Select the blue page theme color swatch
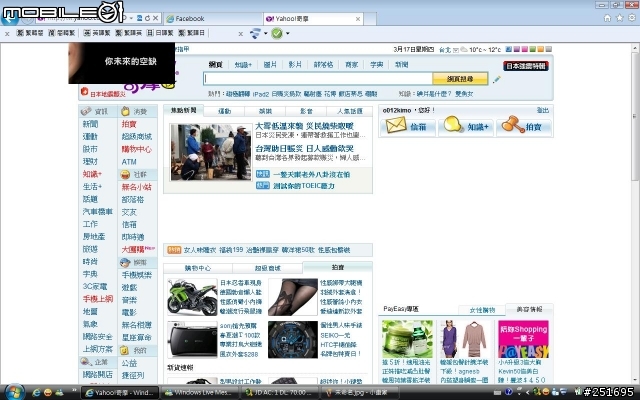This screenshot has width=640, height=400. point(509,49)
